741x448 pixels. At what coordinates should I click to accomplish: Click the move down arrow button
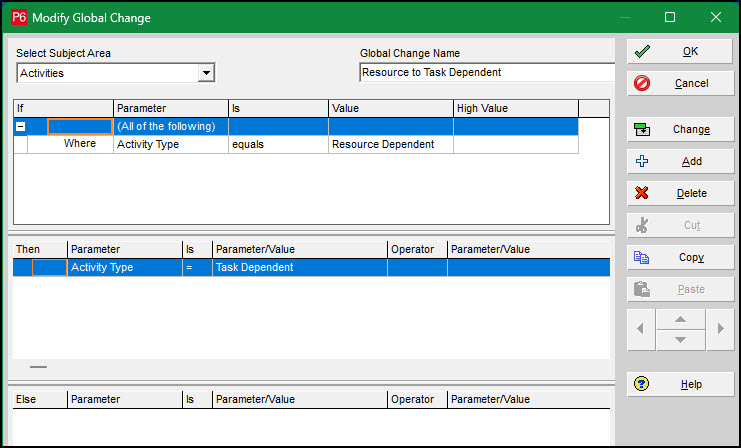click(680, 340)
